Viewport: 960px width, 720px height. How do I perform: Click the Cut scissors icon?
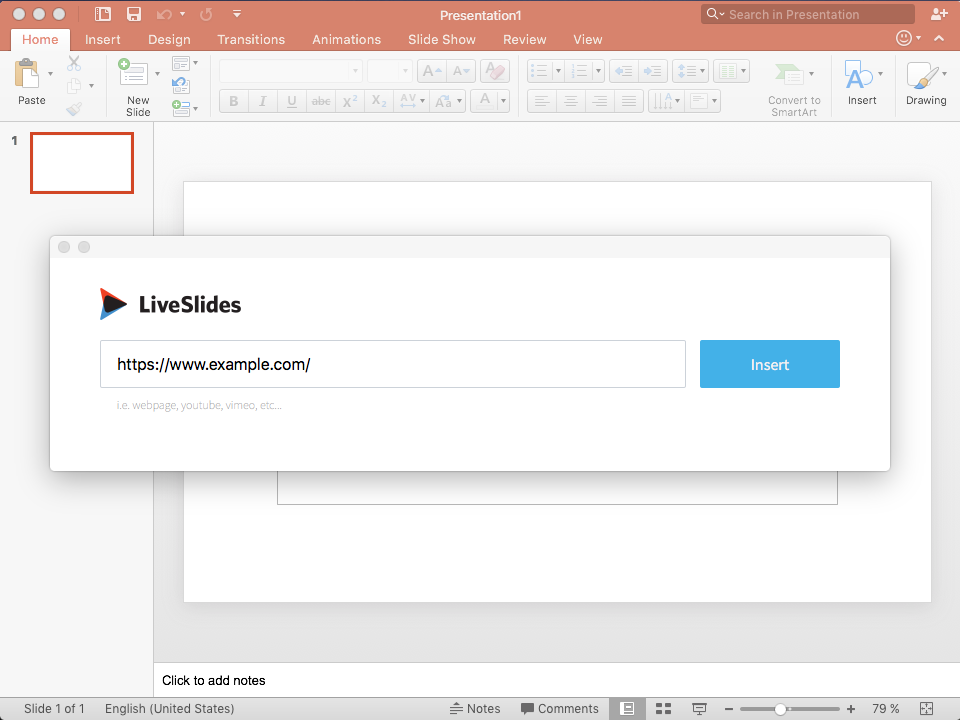pos(74,63)
